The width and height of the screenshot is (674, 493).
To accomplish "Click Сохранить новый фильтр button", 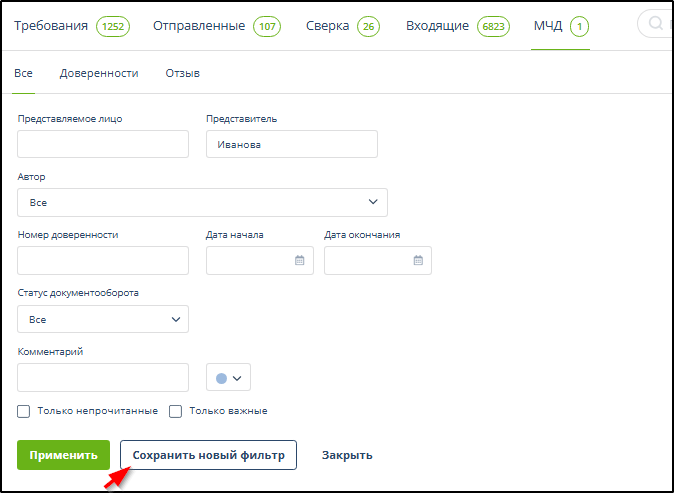I will [208, 455].
